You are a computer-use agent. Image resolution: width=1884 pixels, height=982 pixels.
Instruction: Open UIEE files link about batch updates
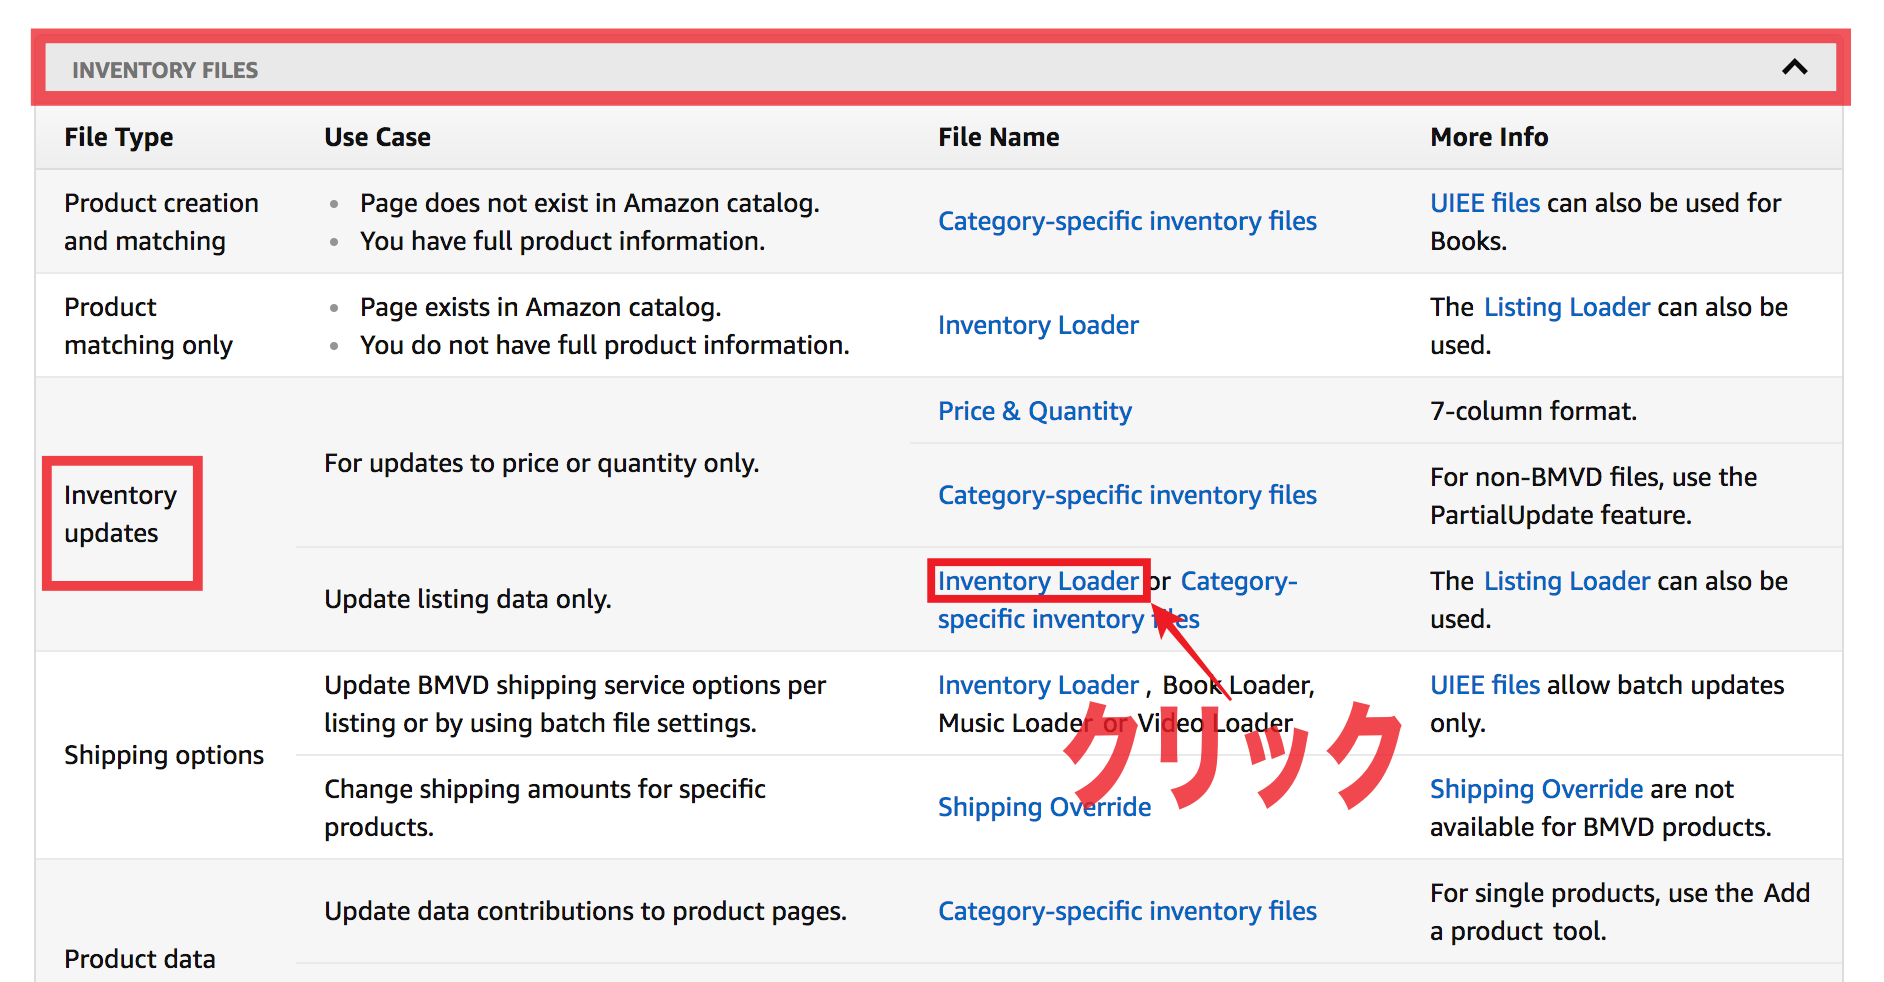click(1485, 685)
